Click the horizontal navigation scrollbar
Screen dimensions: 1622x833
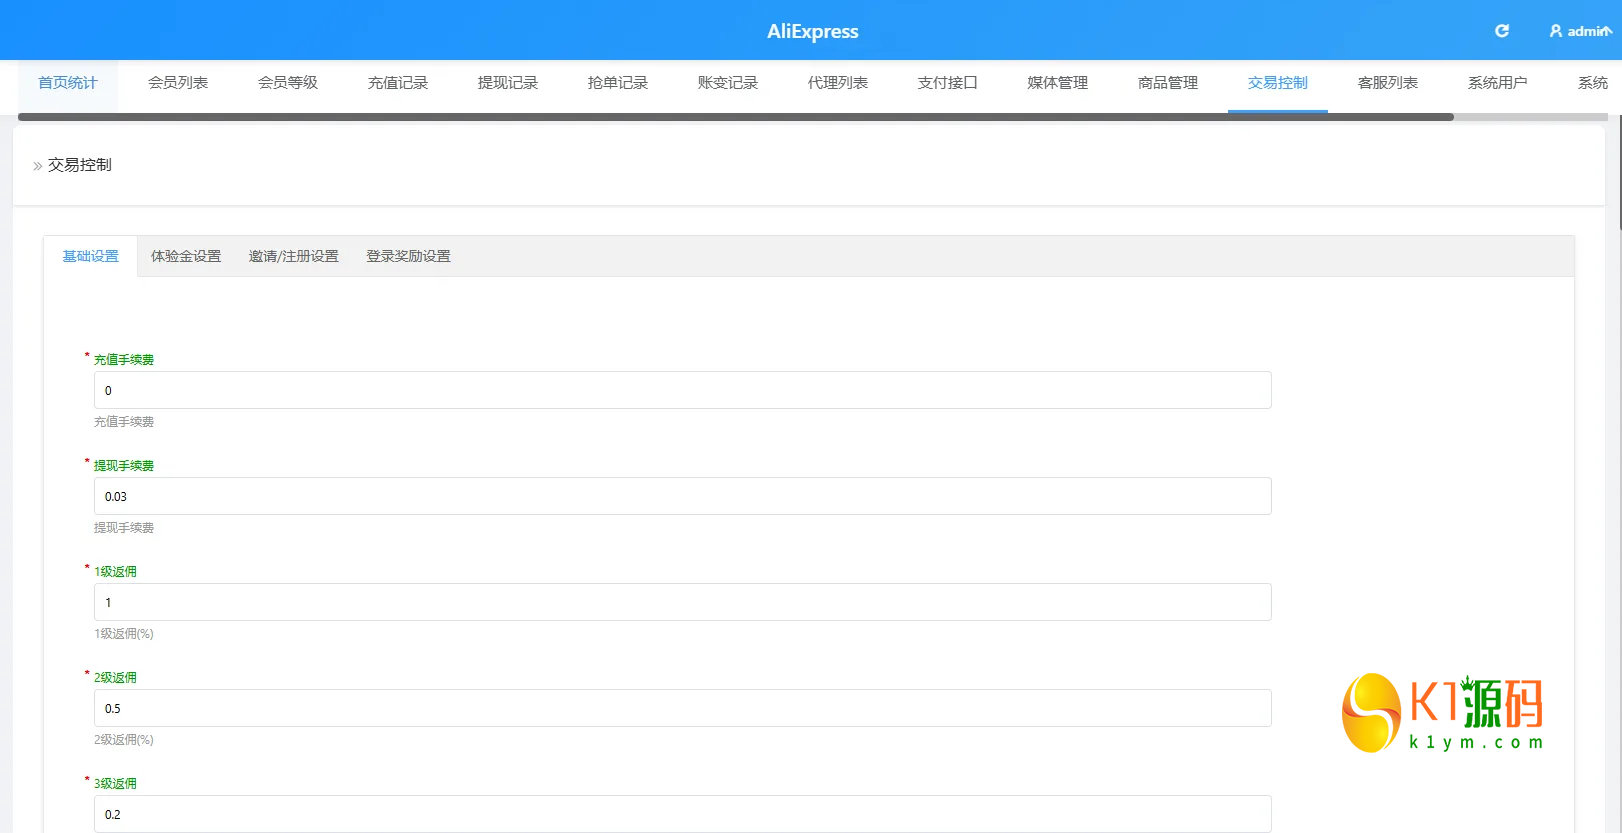[x=736, y=117]
